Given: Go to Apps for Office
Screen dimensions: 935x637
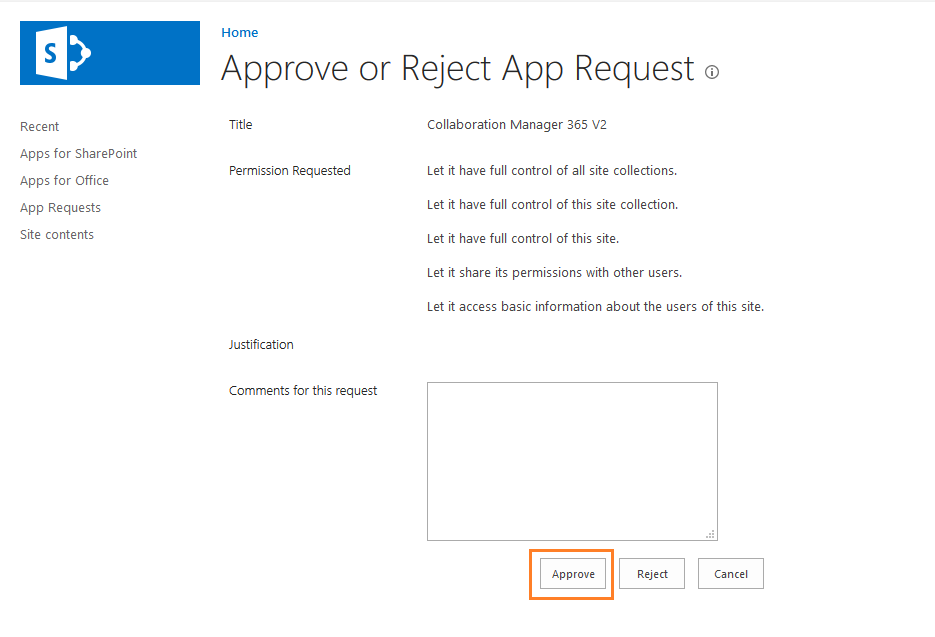Looking at the screenshot, I should point(64,180).
